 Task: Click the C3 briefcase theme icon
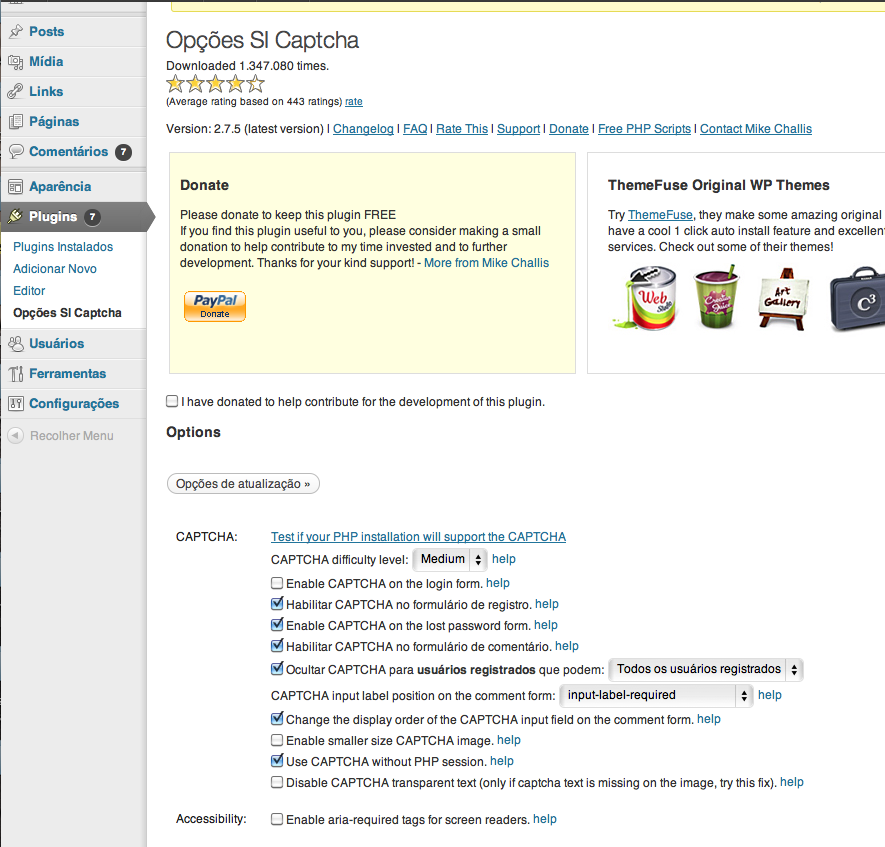coord(857,299)
